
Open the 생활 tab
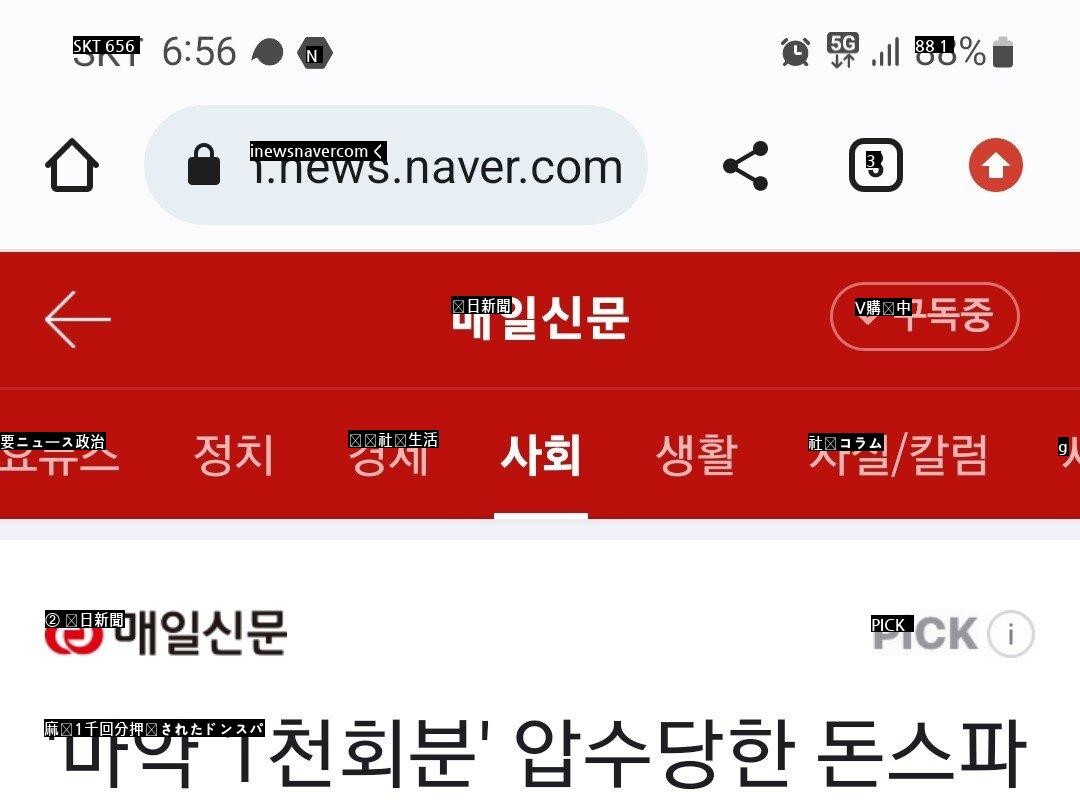696,455
